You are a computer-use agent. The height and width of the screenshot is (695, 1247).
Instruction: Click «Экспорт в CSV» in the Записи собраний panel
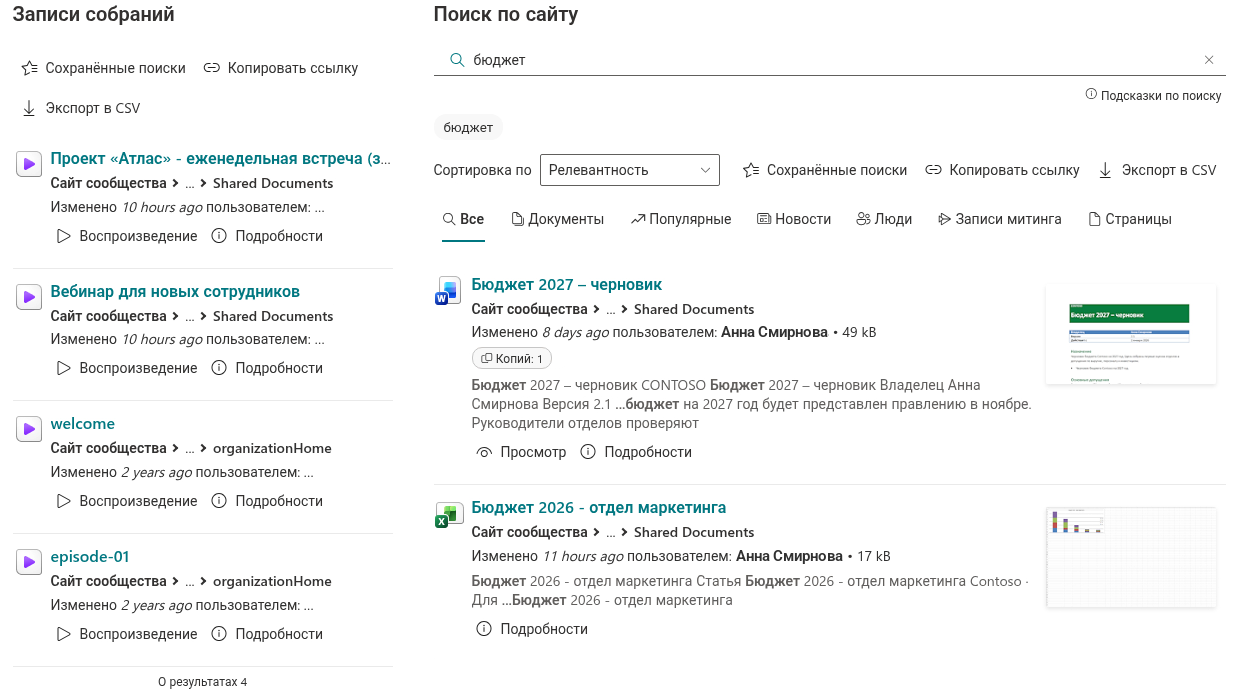(x=81, y=108)
